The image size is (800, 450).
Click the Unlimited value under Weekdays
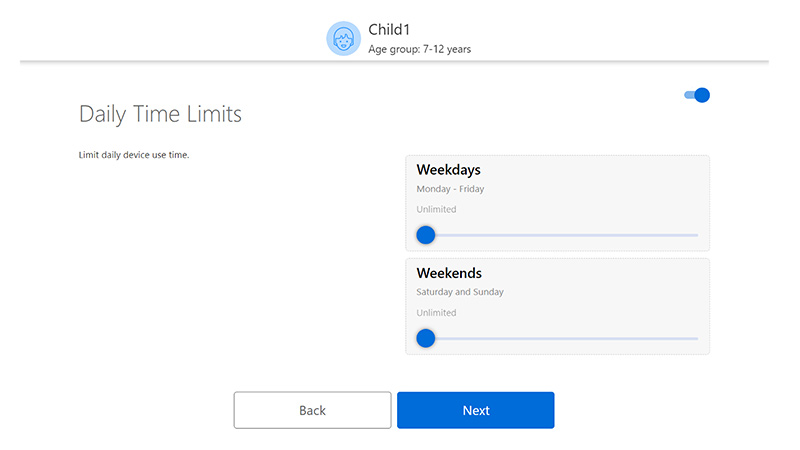[x=436, y=210]
